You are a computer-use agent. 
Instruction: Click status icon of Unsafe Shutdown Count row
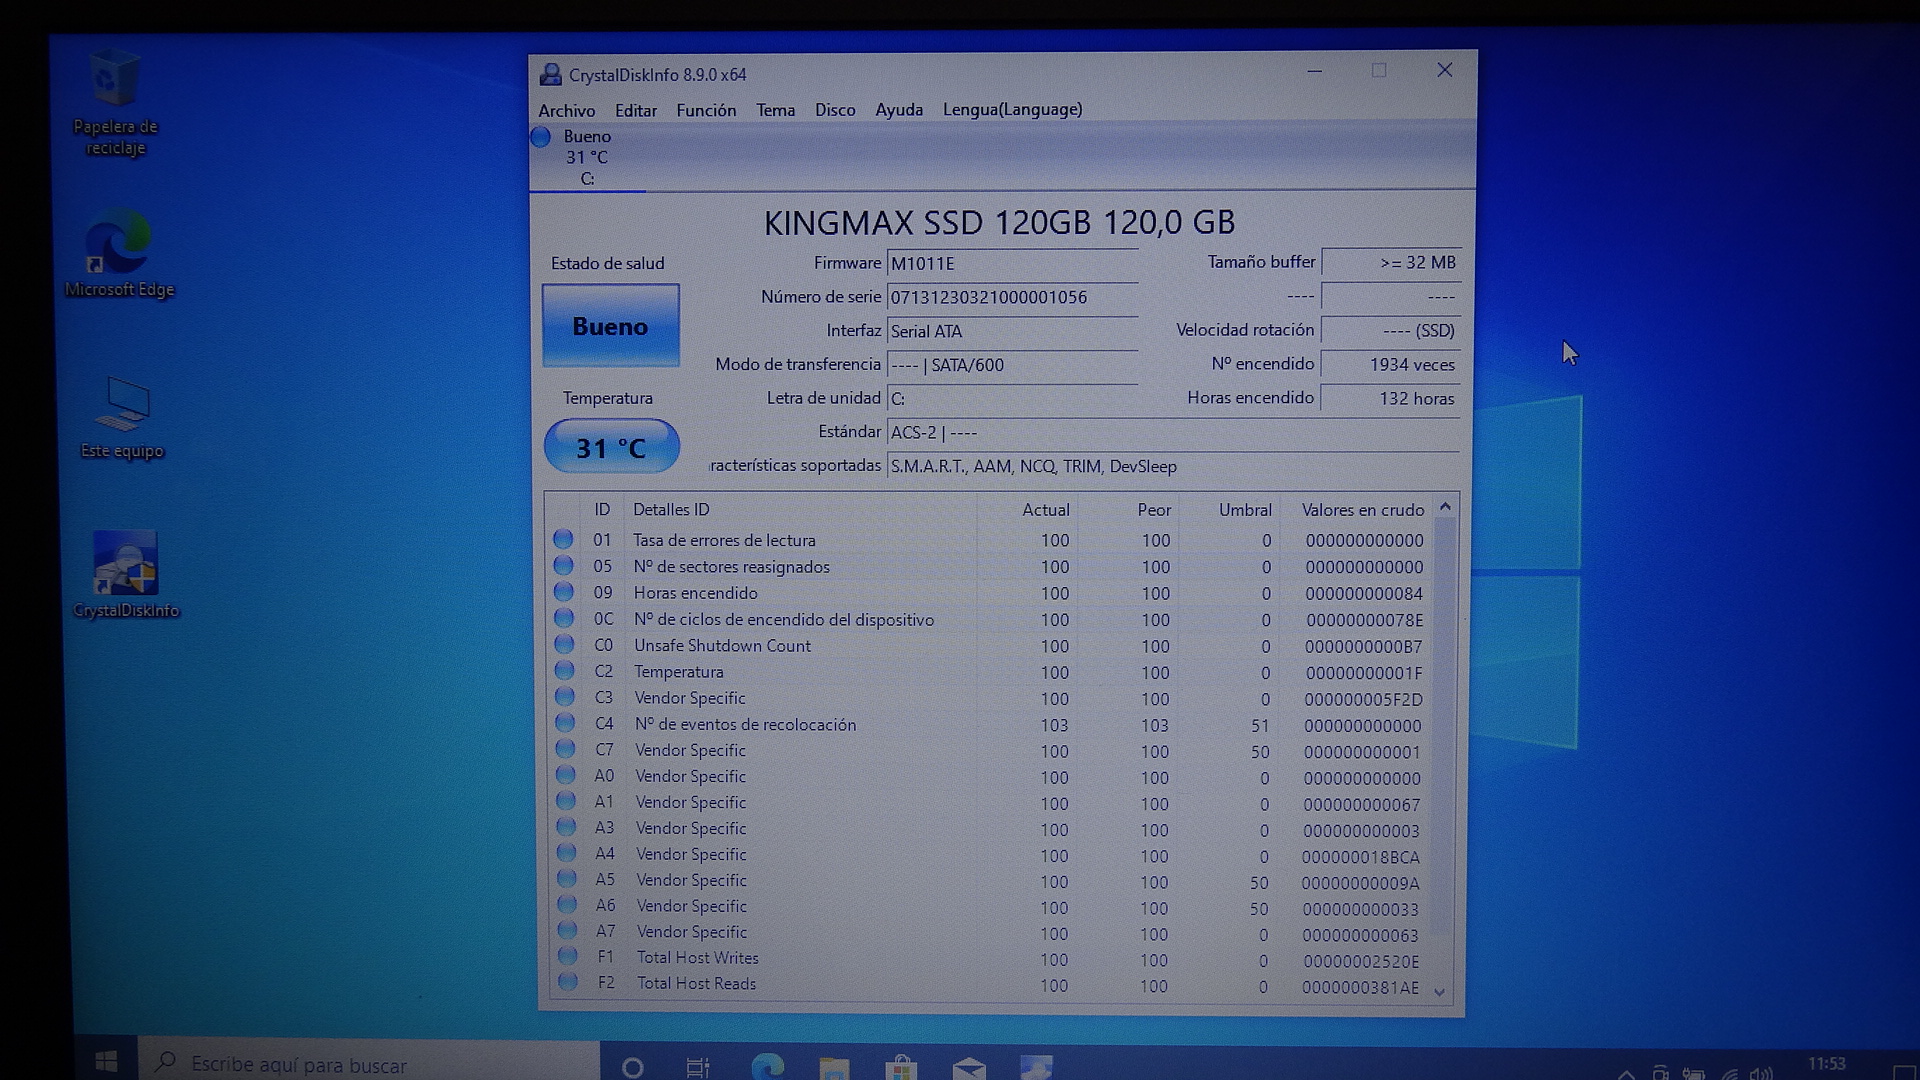point(564,645)
